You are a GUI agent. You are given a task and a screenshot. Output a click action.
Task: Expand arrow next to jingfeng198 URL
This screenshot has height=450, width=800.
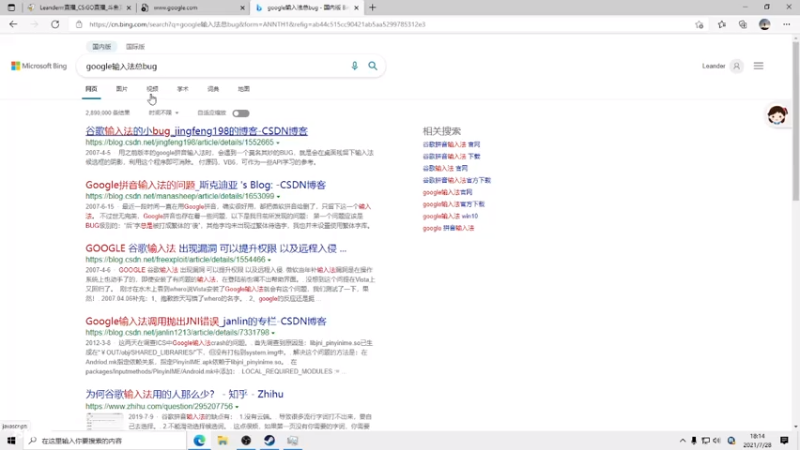(x=278, y=143)
